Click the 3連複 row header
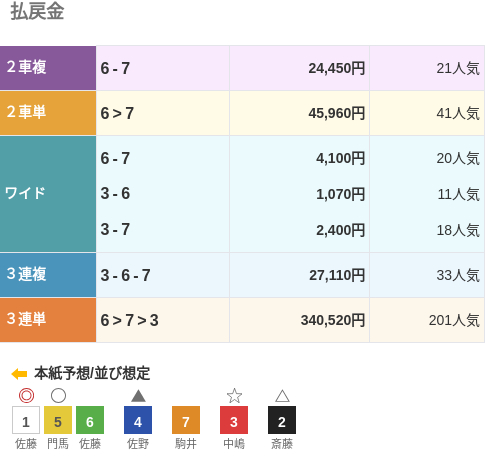 coord(48,275)
